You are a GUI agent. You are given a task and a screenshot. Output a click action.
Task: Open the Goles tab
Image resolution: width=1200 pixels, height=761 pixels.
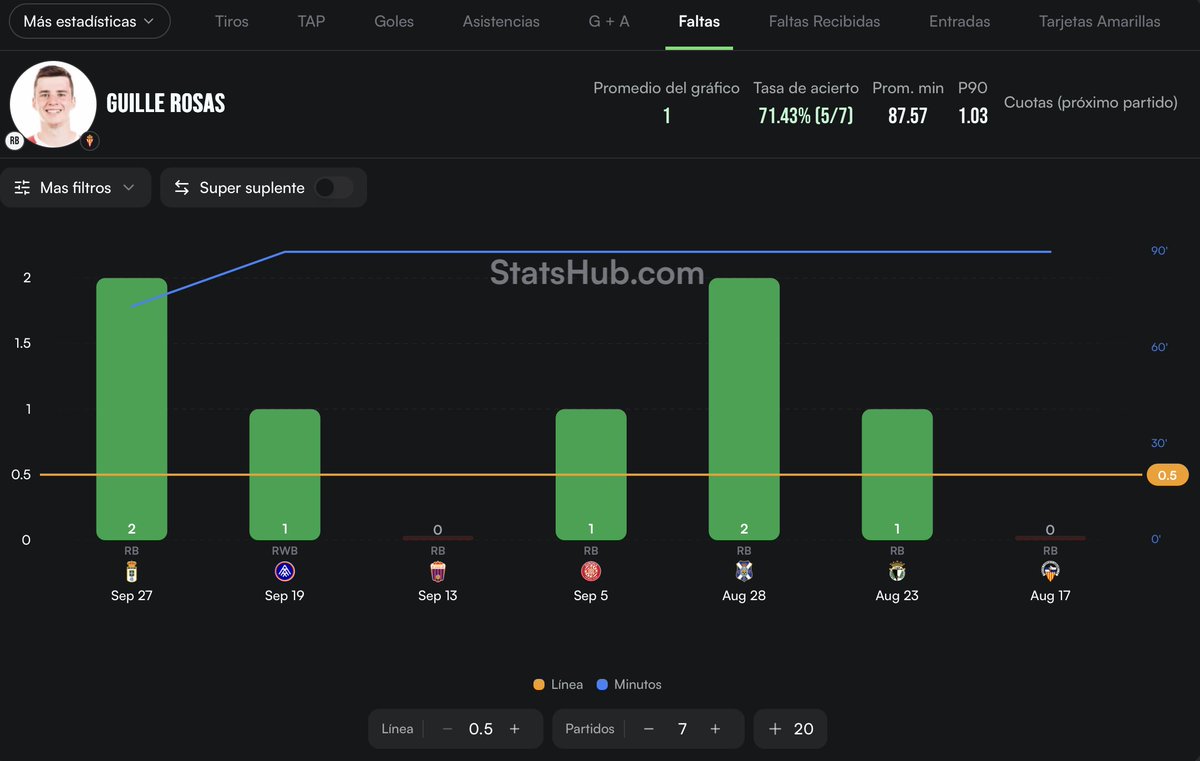(x=394, y=21)
